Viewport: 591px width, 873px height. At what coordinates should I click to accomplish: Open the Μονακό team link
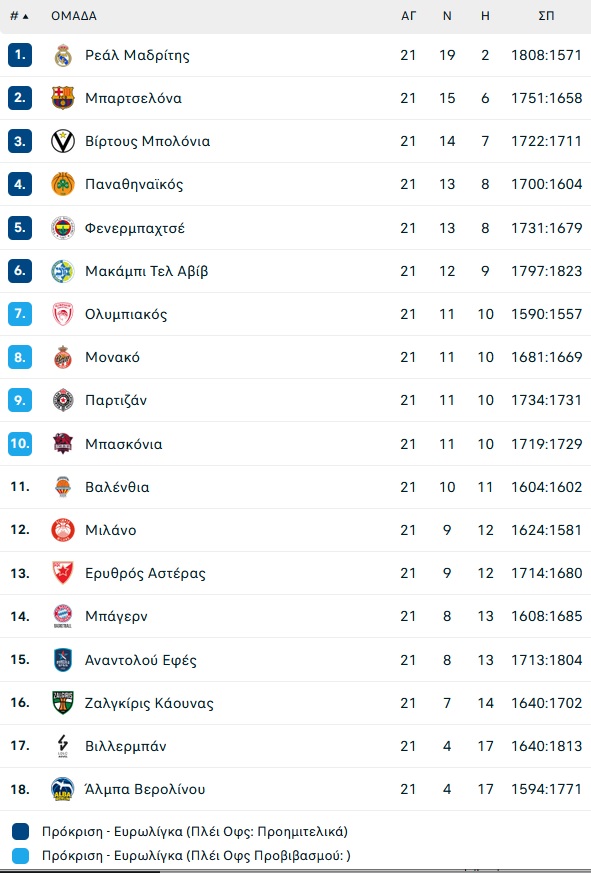click(113, 357)
